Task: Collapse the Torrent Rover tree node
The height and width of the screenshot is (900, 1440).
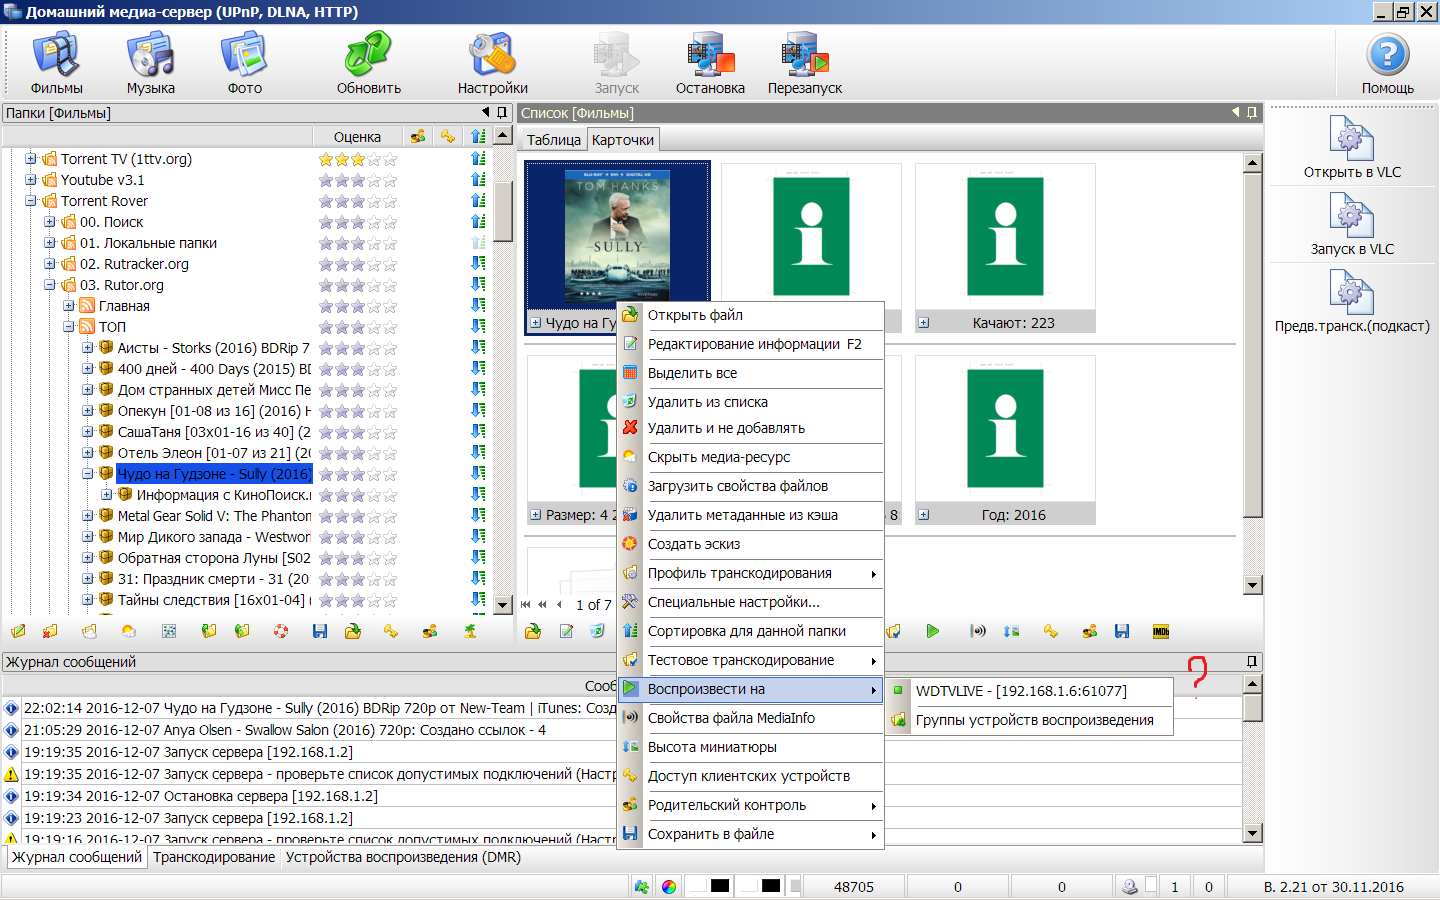Action: tap(31, 201)
